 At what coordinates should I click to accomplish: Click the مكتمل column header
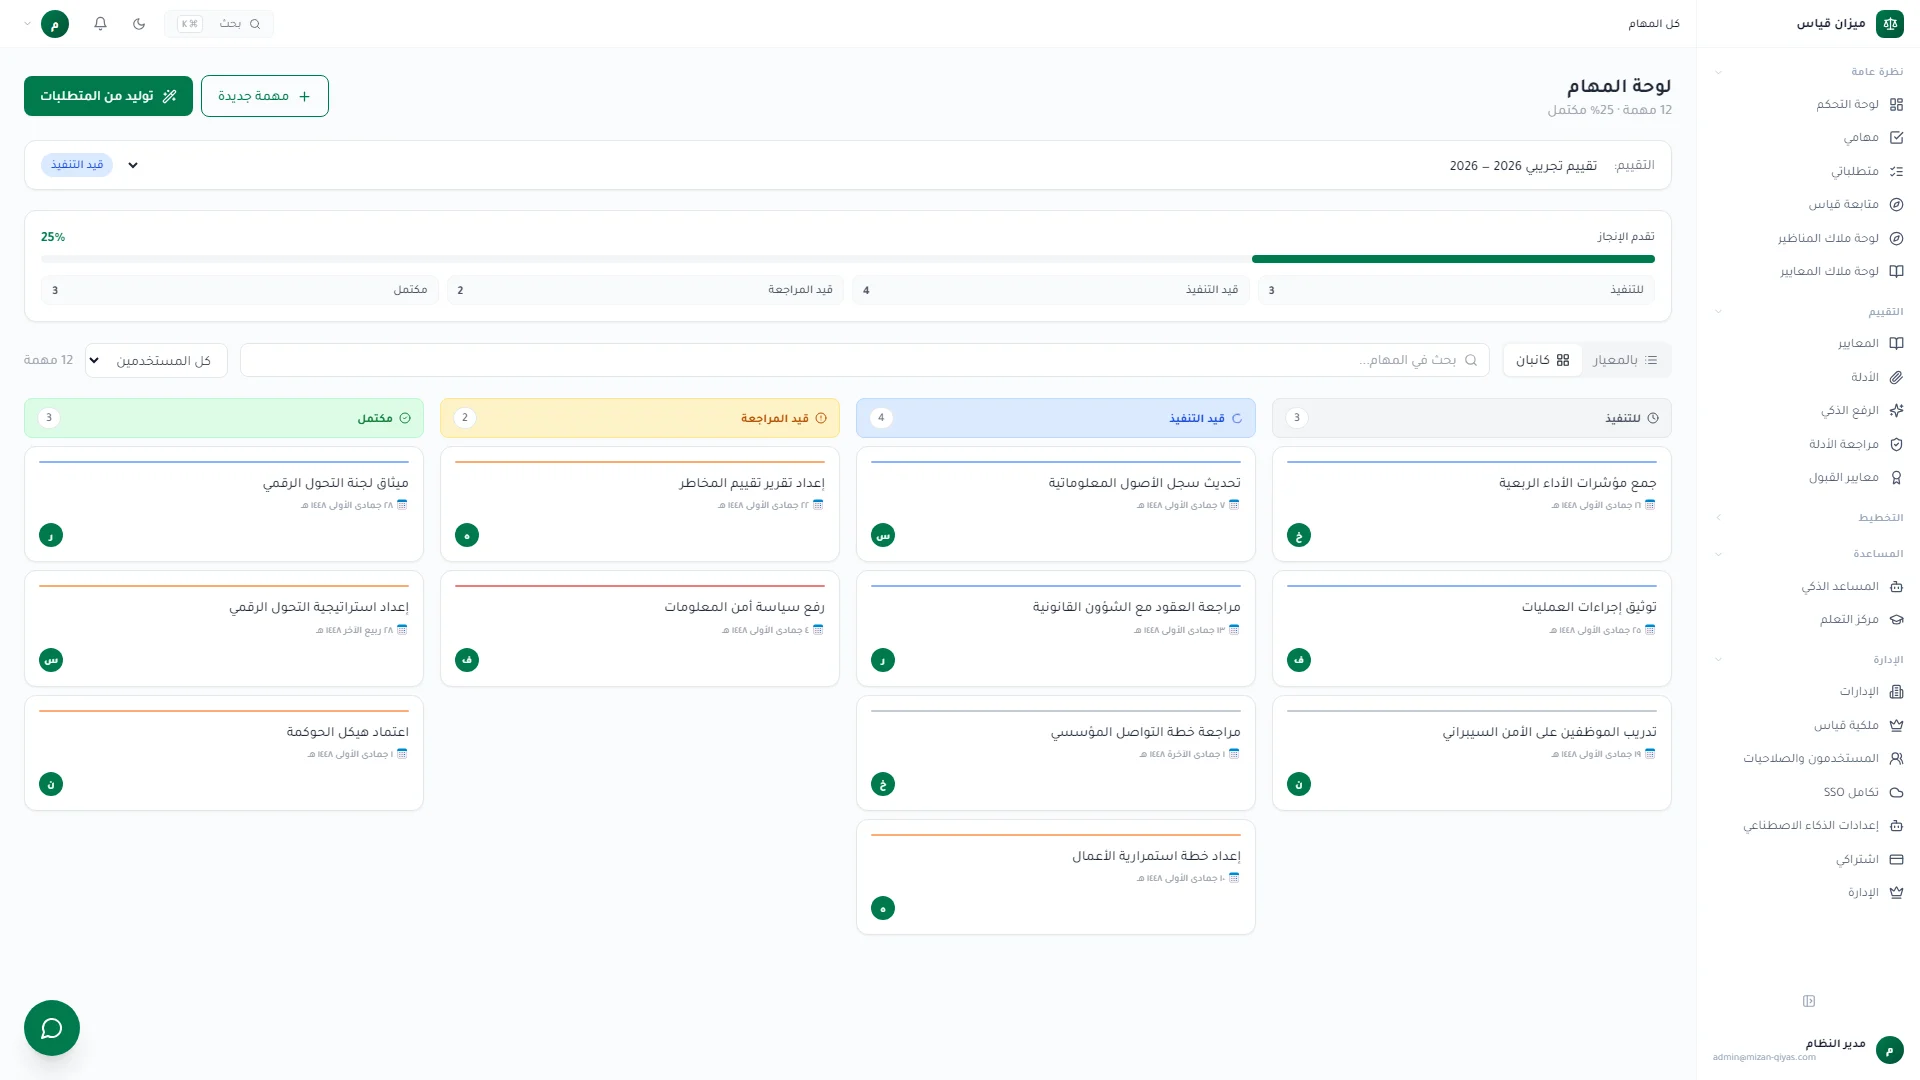tap(224, 418)
